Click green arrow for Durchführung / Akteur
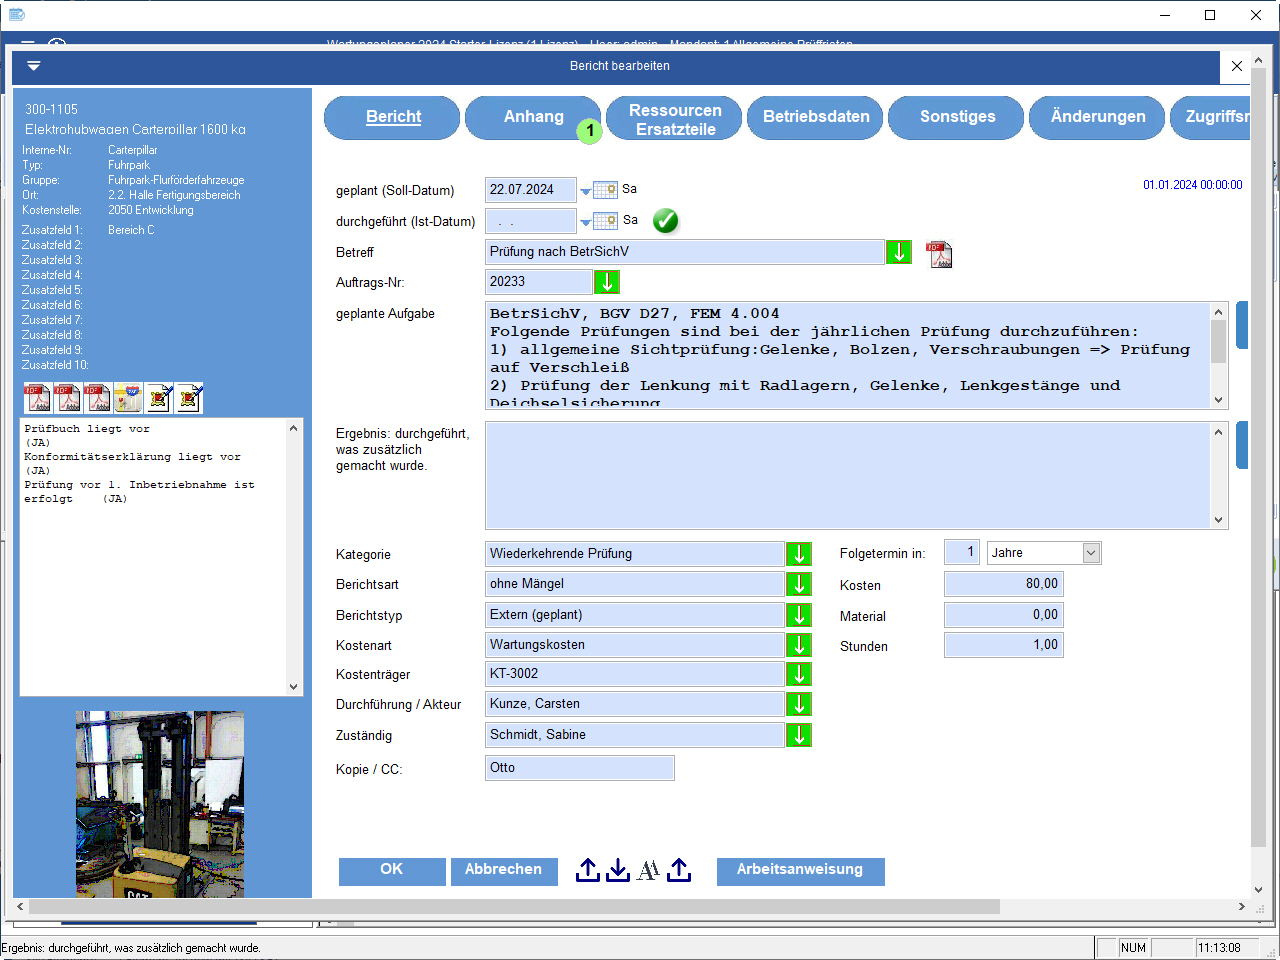The image size is (1280, 960). point(799,704)
